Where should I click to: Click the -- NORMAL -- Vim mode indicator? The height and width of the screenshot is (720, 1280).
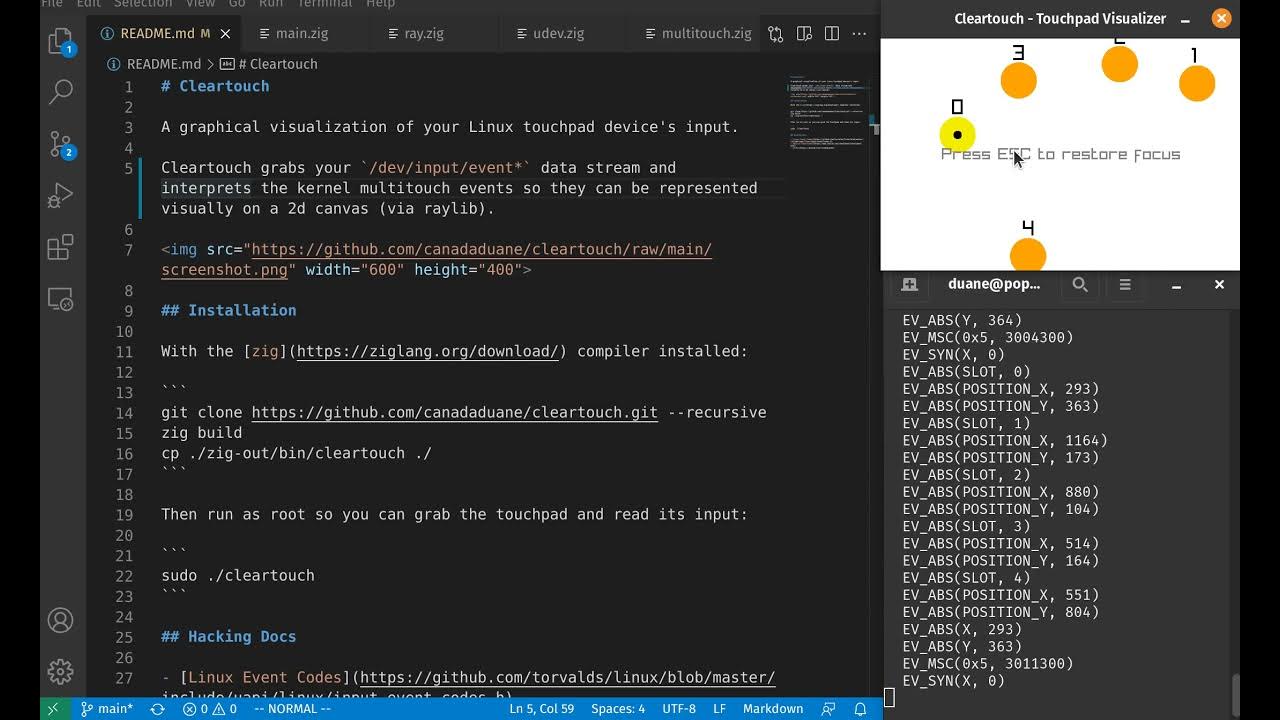pyautogui.click(x=292, y=709)
